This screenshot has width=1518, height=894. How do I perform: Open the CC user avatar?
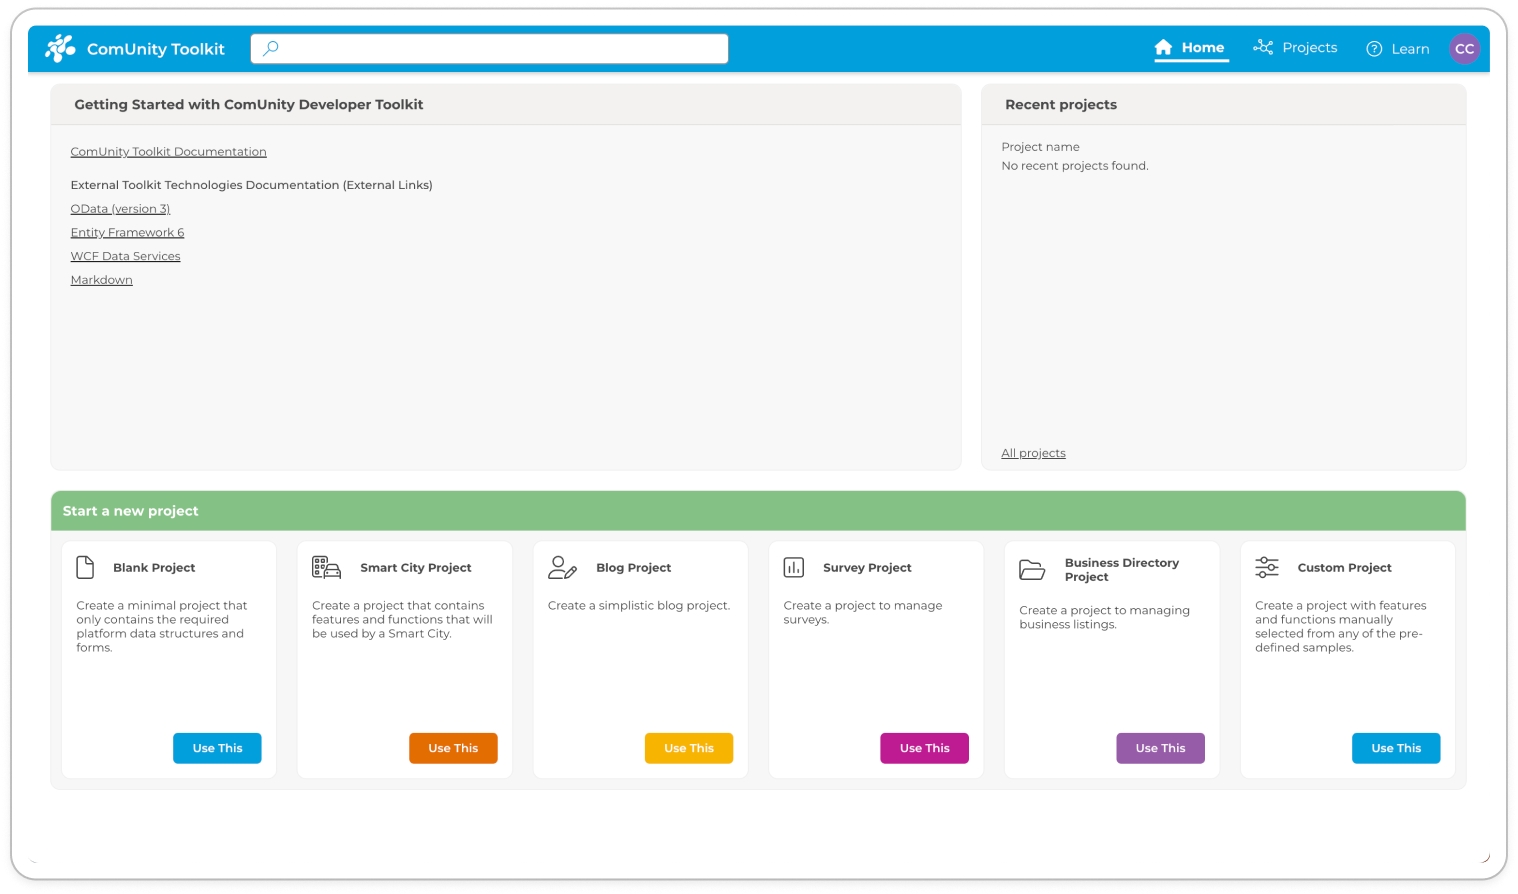(1464, 48)
